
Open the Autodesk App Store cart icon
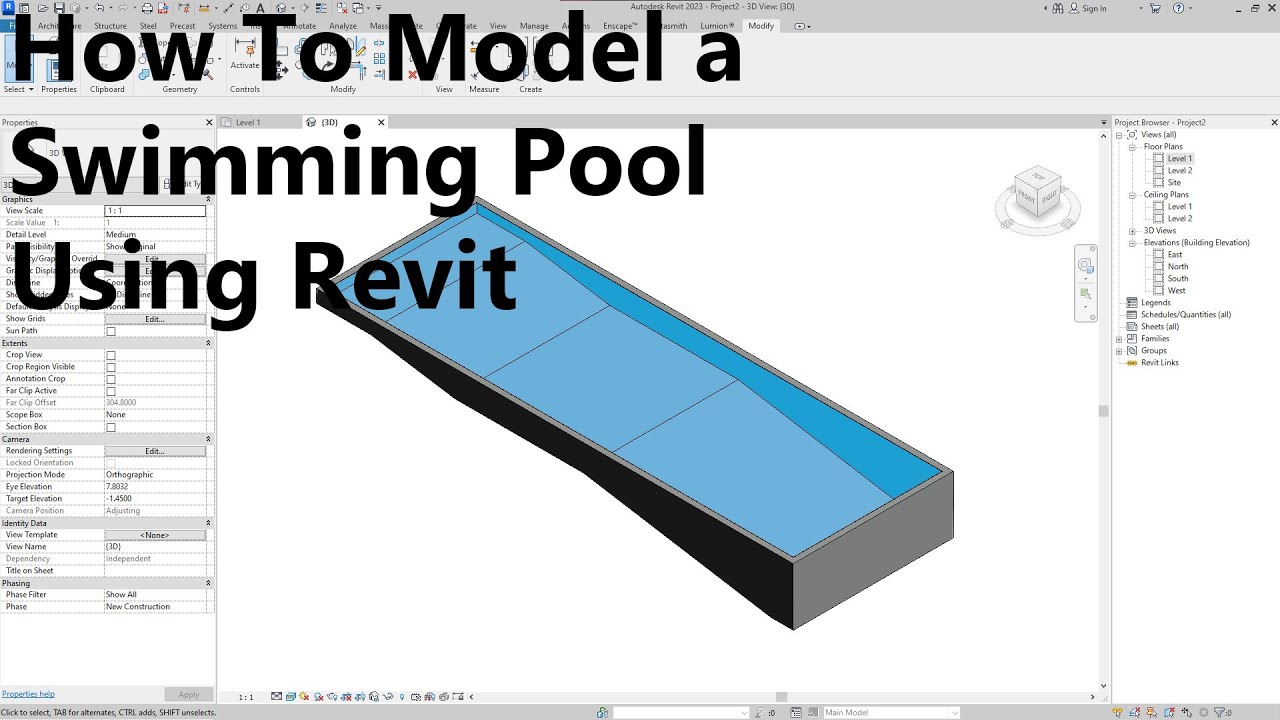(x=1155, y=8)
